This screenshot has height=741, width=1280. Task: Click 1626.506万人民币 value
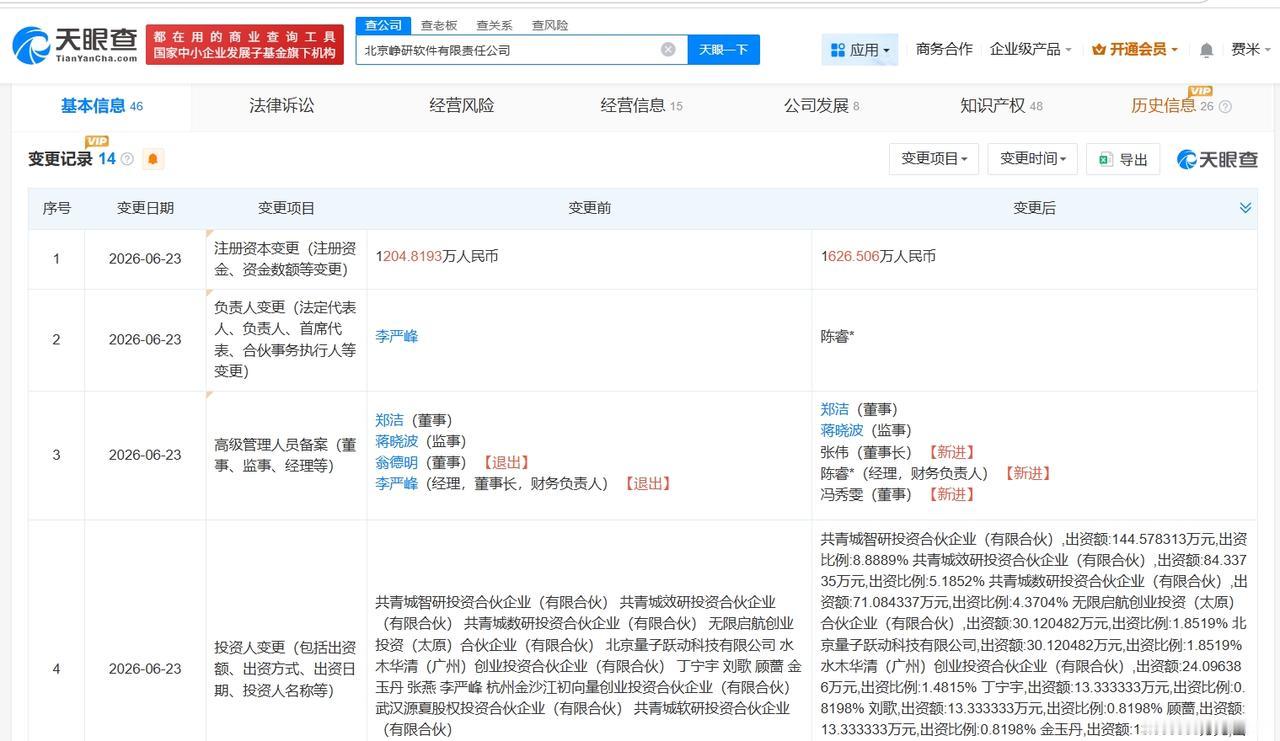tap(878, 257)
